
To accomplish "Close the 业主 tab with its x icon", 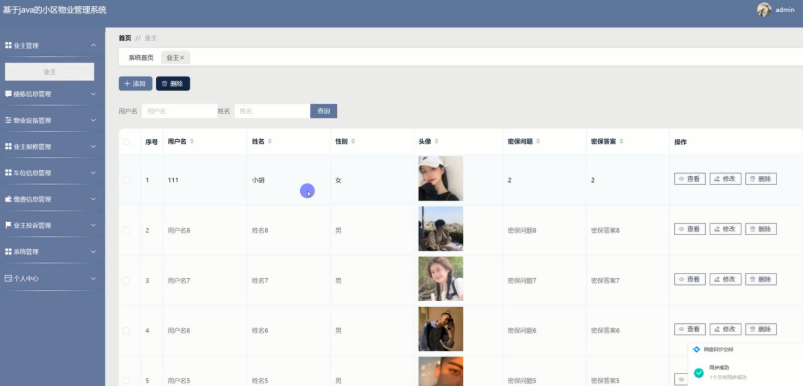I will coord(182,58).
